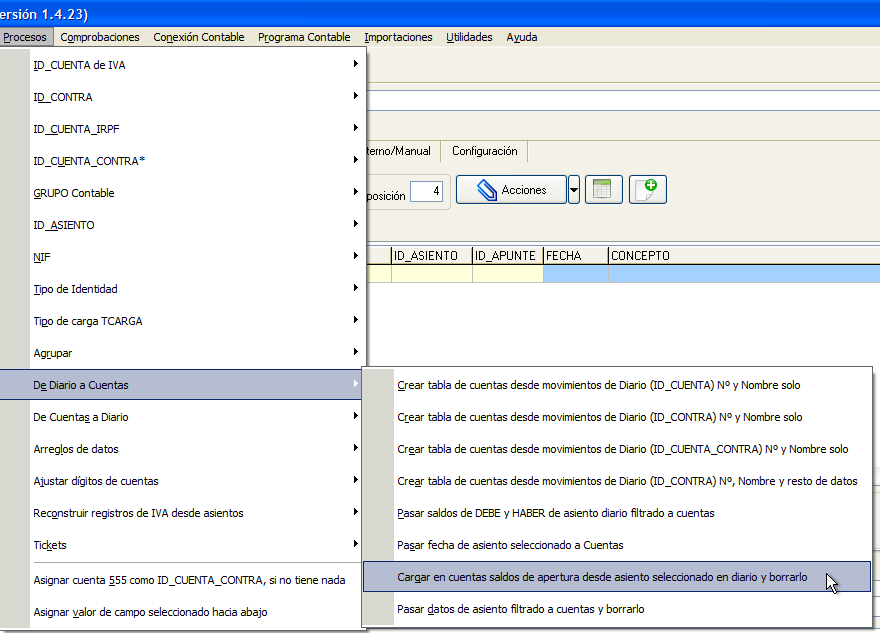Click the new document green plus icon
Viewport: 880px width, 633px height.
[648, 190]
